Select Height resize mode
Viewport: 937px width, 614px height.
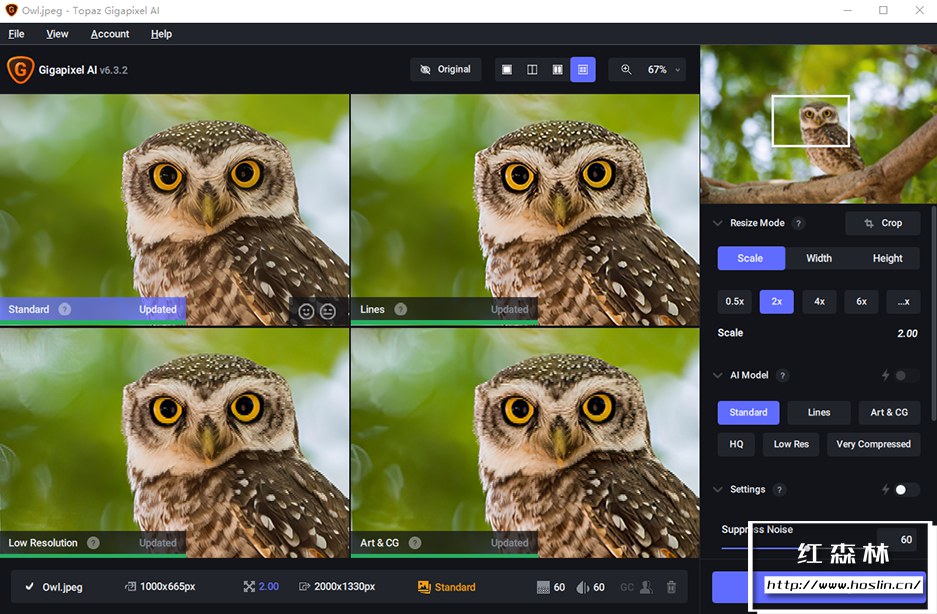(887, 258)
